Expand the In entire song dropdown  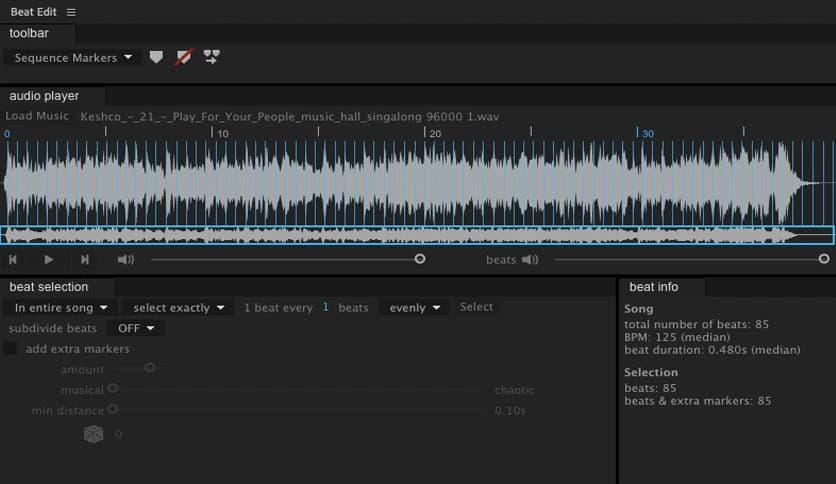(x=61, y=308)
